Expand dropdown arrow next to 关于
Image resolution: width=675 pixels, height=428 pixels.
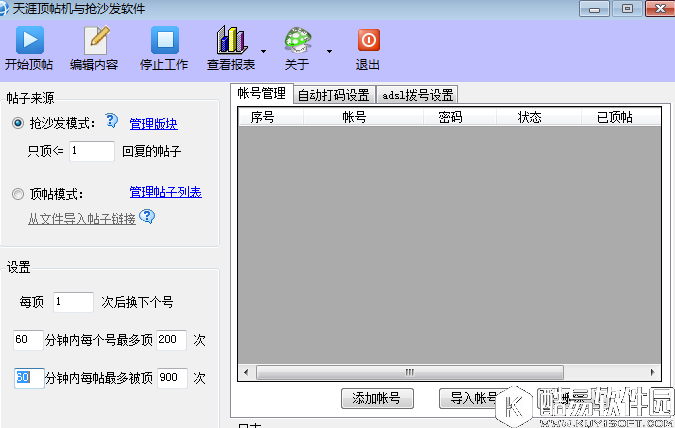click(x=329, y=51)
